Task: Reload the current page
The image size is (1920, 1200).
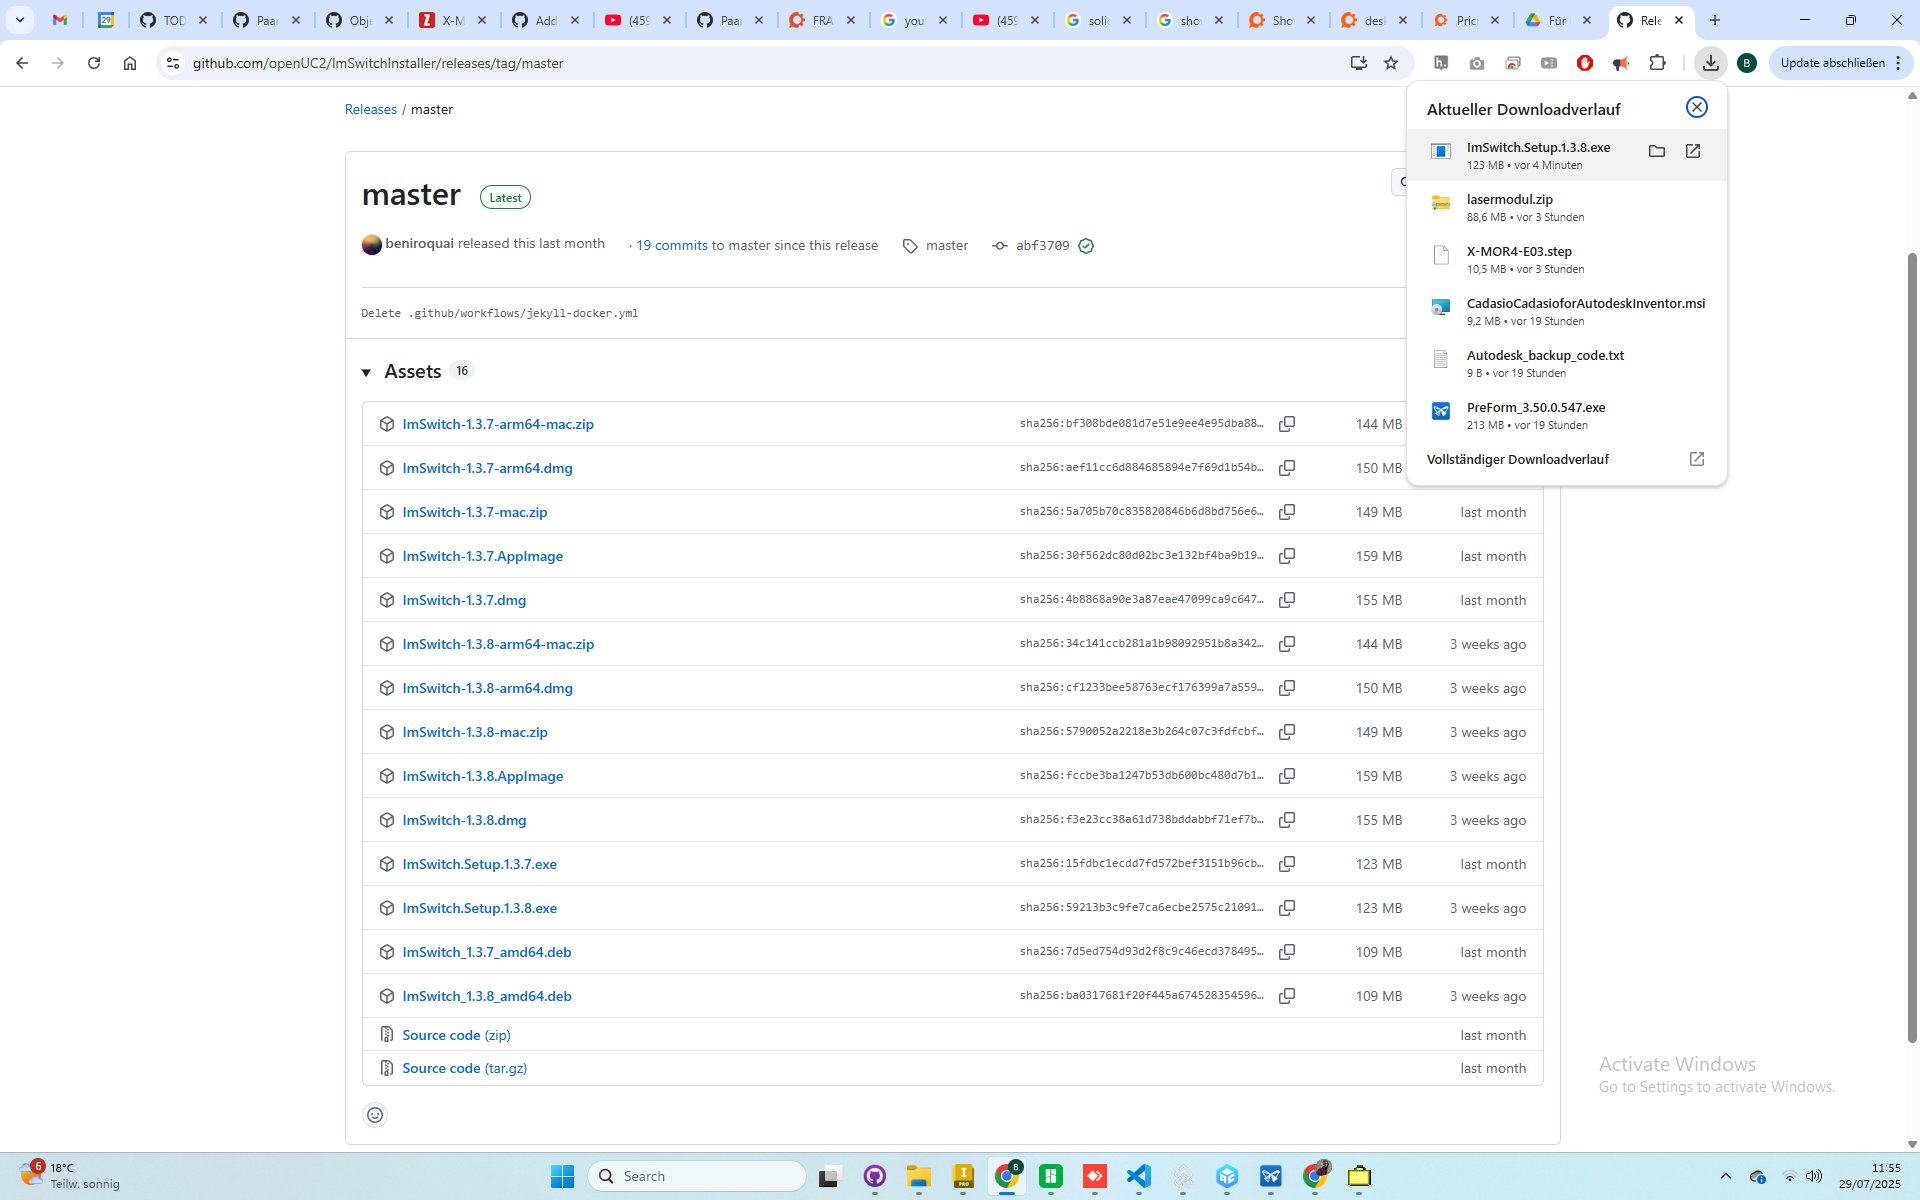Action: click(94, 63)
